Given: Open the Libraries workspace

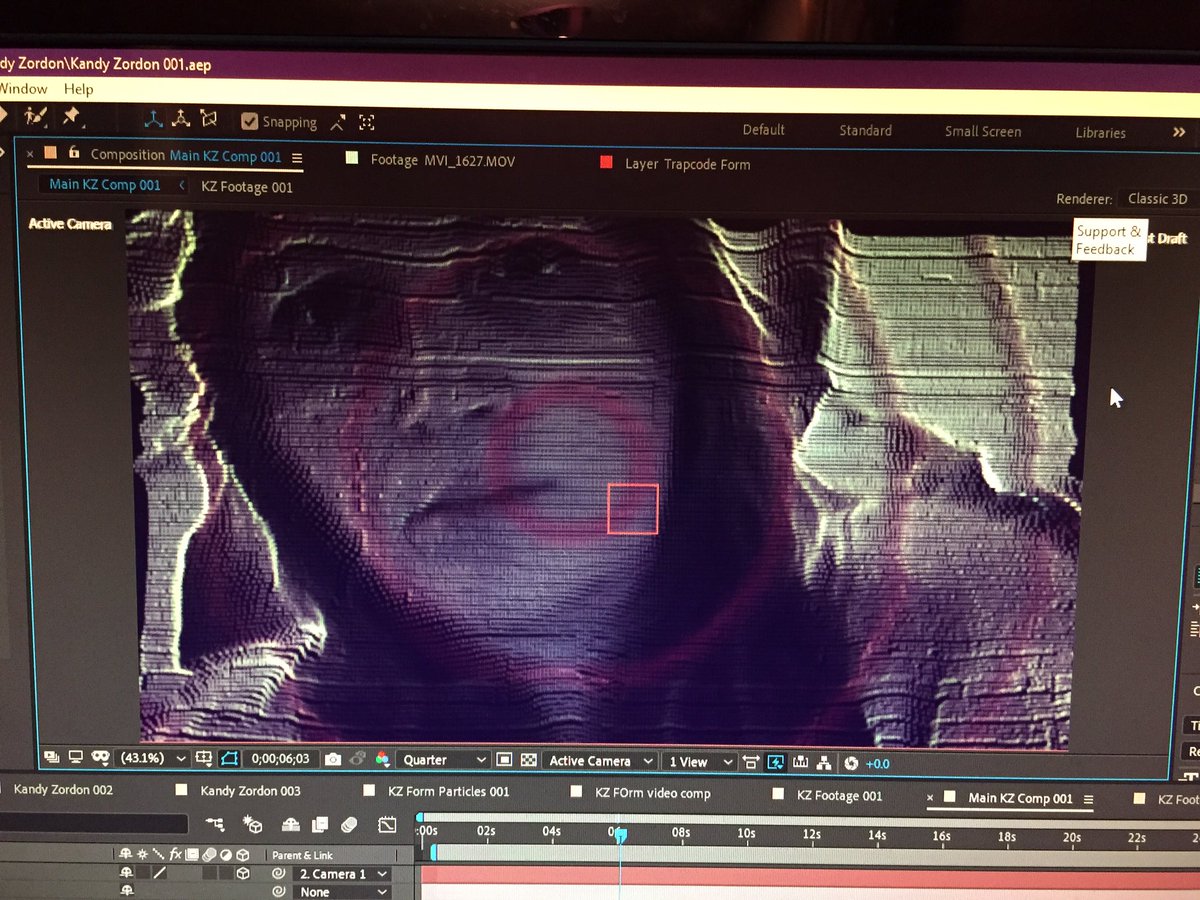Looking at the screenshot, I should click(x=1100, y=132).
